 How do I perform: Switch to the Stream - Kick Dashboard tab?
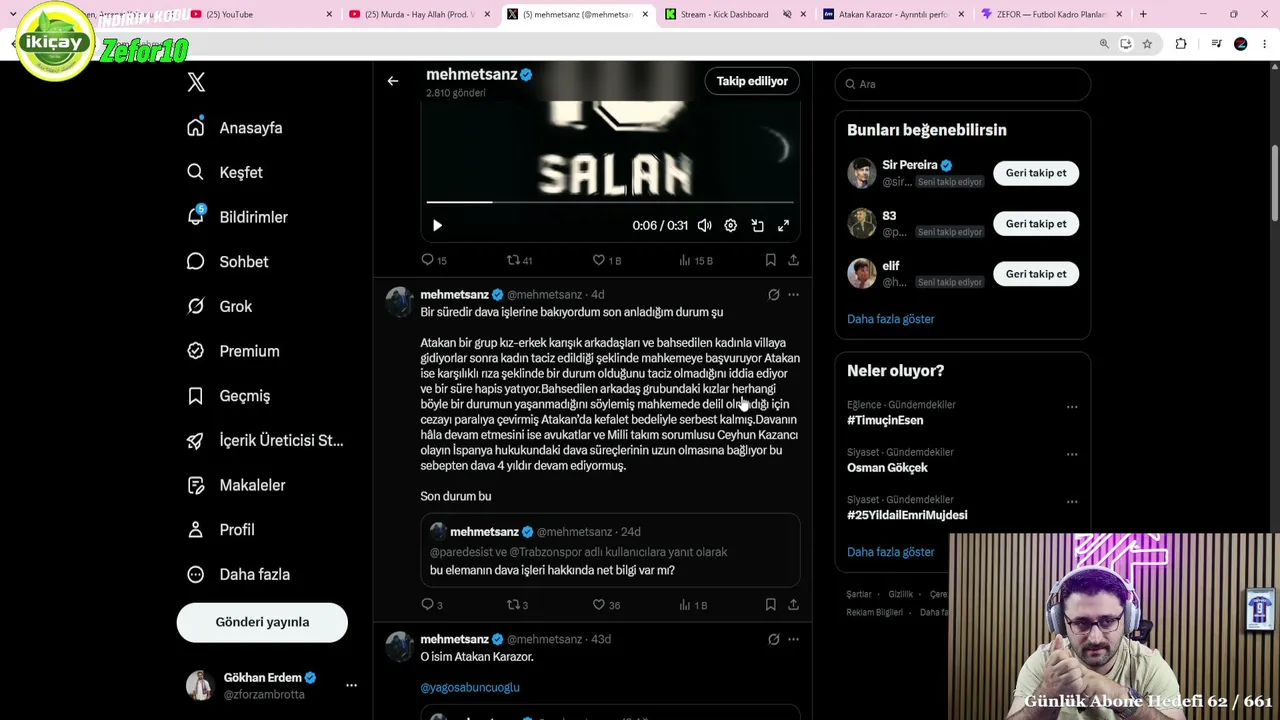click(x=725, y=15)
